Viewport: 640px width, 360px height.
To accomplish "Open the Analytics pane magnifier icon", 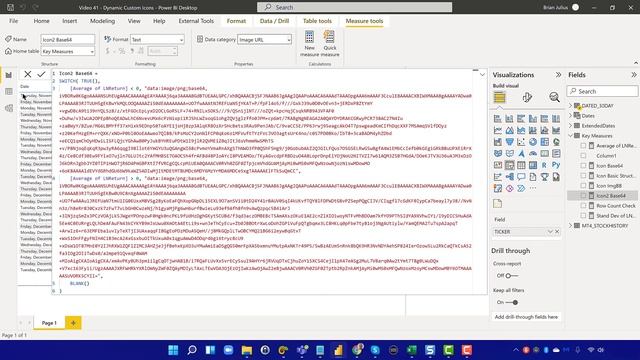I will tap(554, 97).
